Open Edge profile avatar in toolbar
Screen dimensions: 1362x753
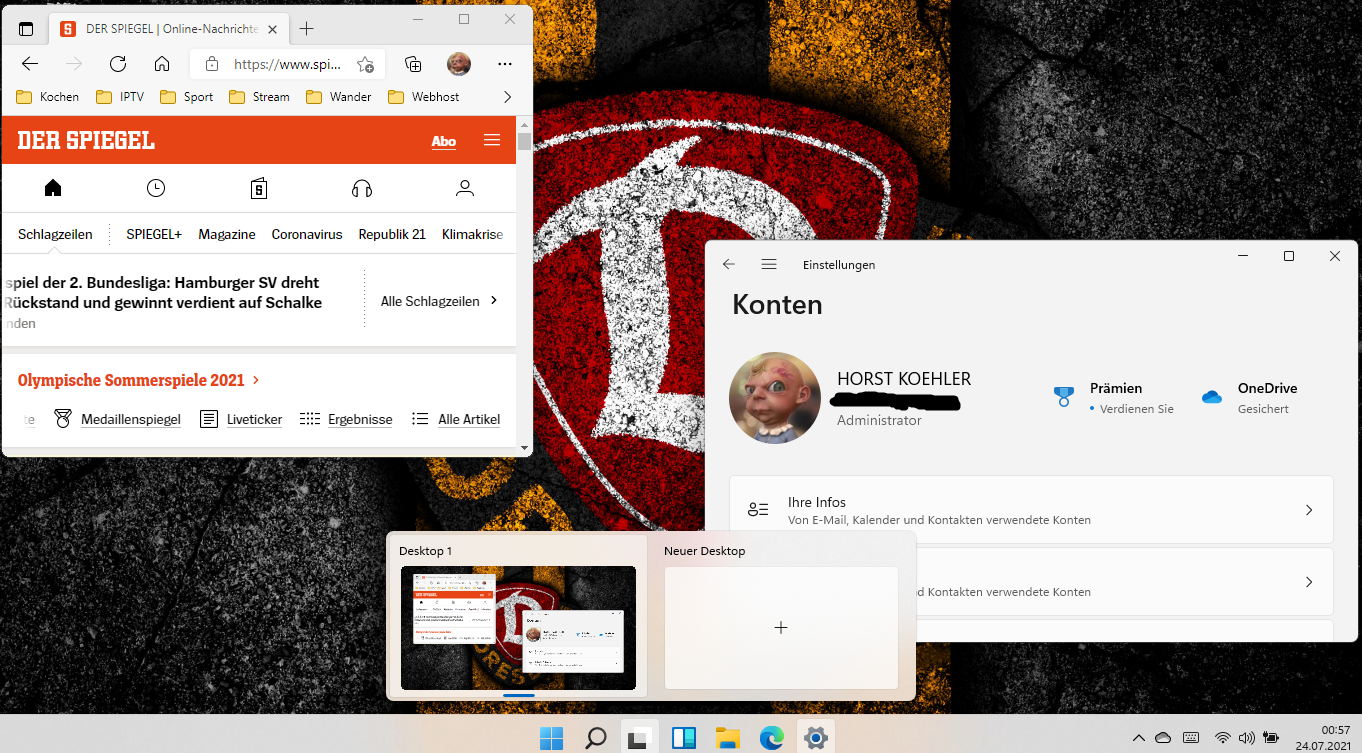coord(459,64)
